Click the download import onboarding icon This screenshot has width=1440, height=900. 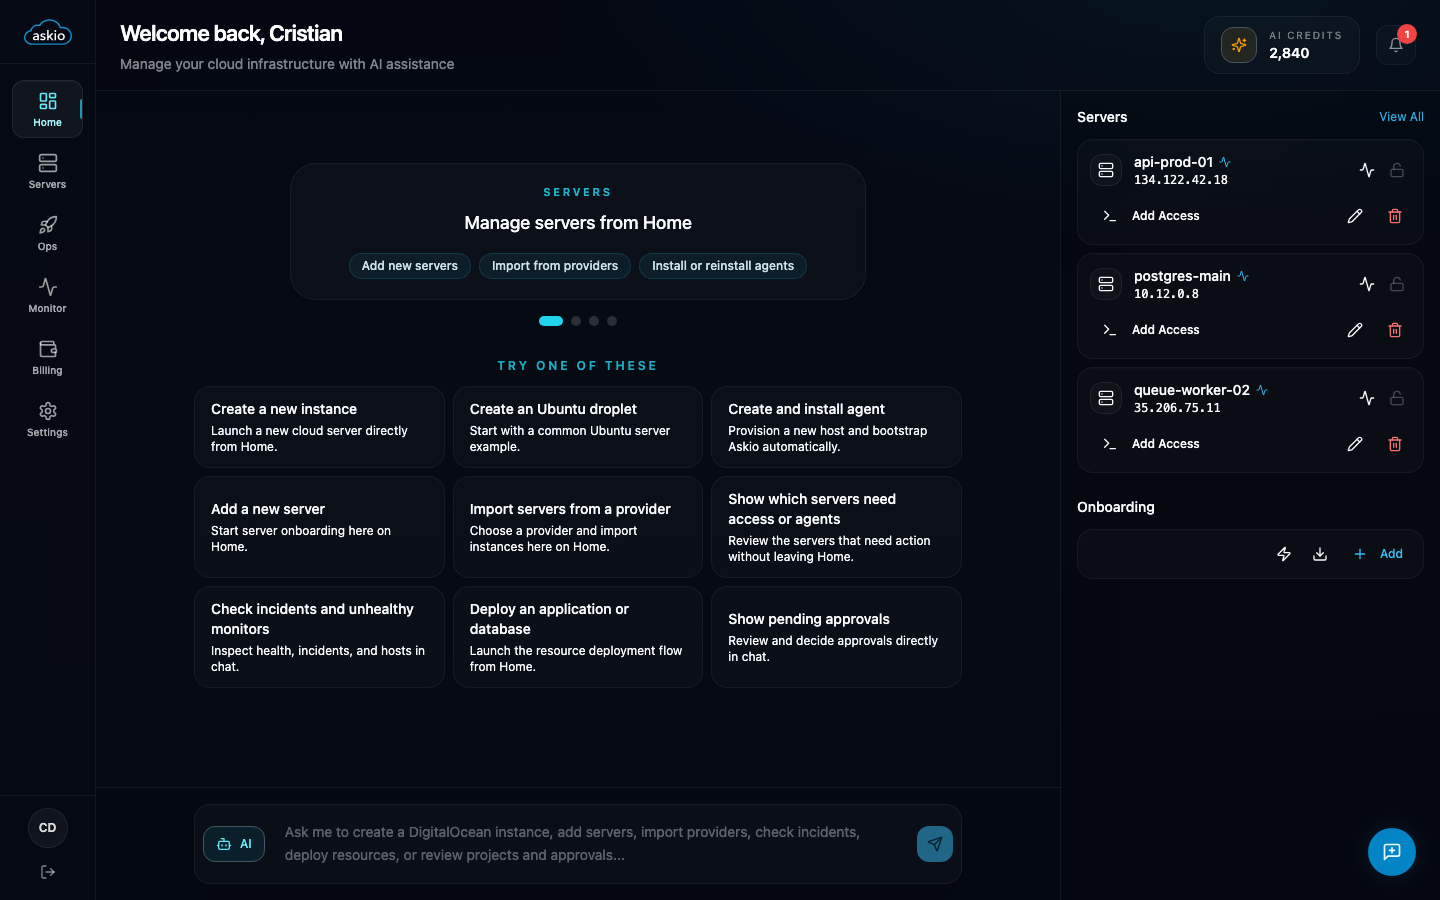click(1320, 554)
